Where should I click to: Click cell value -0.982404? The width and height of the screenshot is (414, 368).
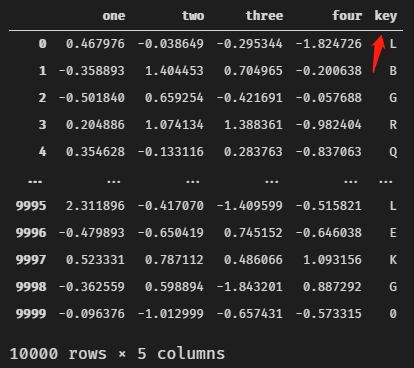[x=329, y=125]
